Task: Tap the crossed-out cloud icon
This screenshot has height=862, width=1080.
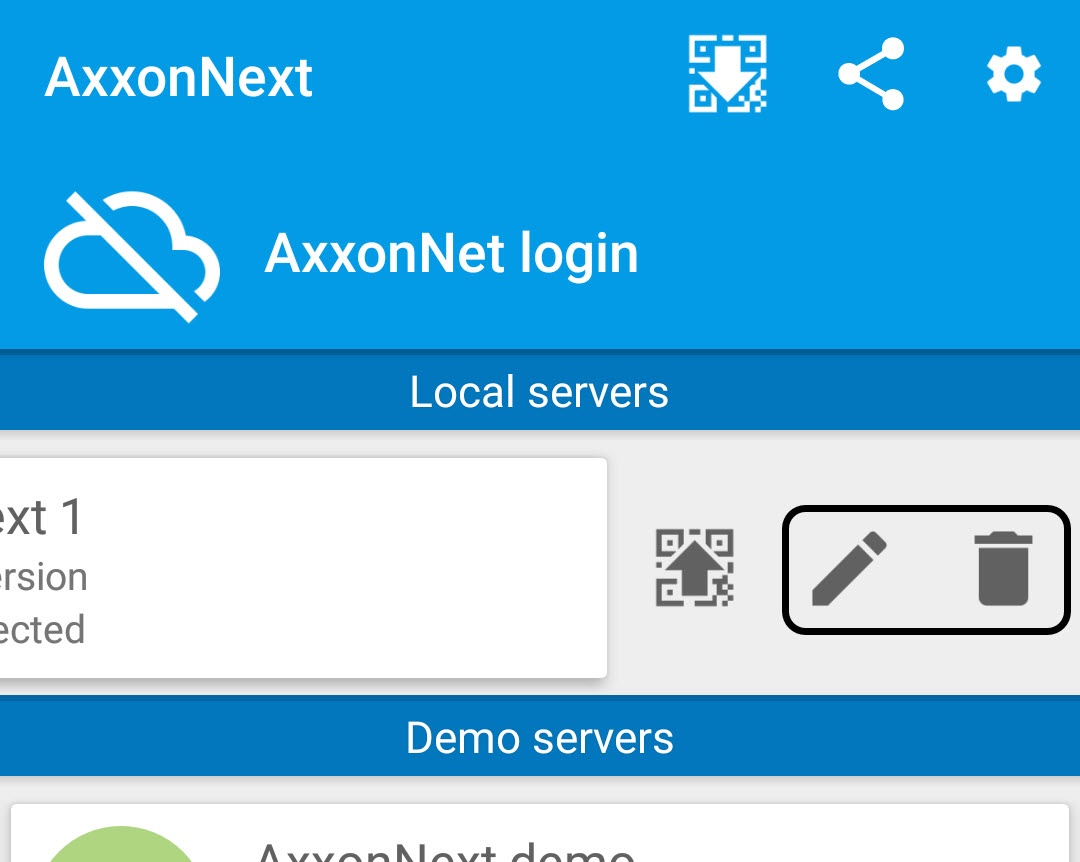Action: [x=132, y=256]
